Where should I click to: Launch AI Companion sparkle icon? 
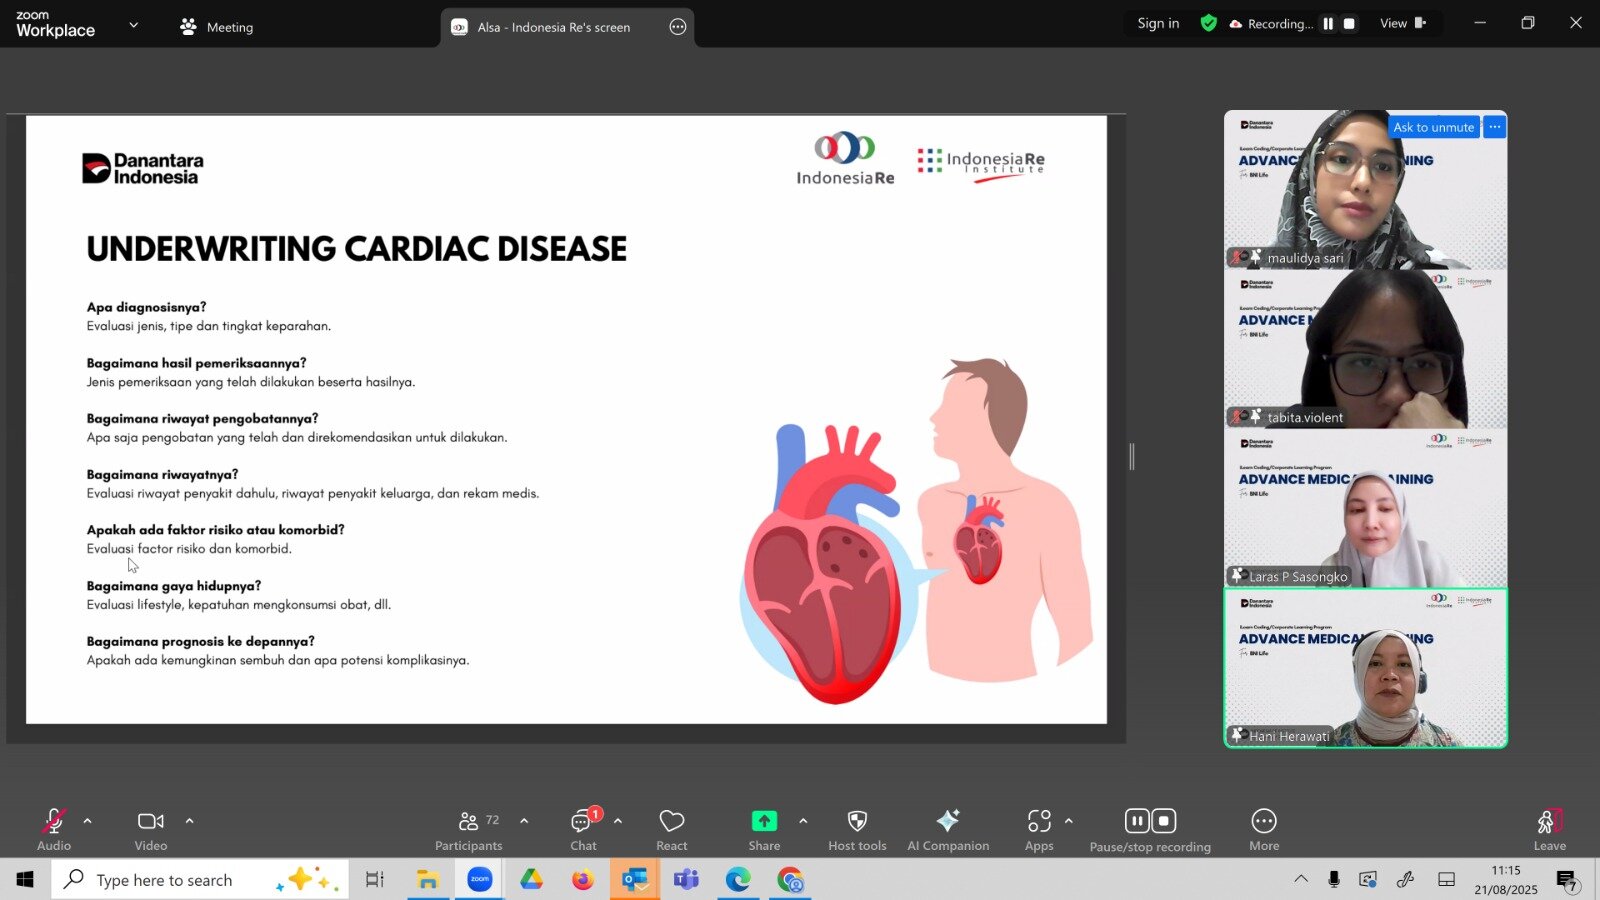click(947, 821)
